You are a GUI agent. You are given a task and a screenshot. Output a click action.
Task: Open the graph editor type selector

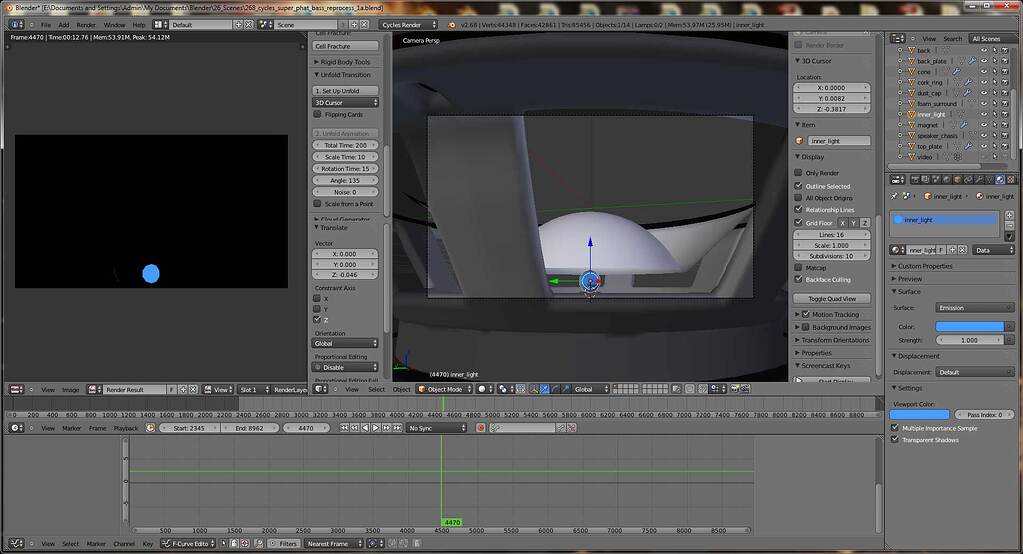point(16,543)
